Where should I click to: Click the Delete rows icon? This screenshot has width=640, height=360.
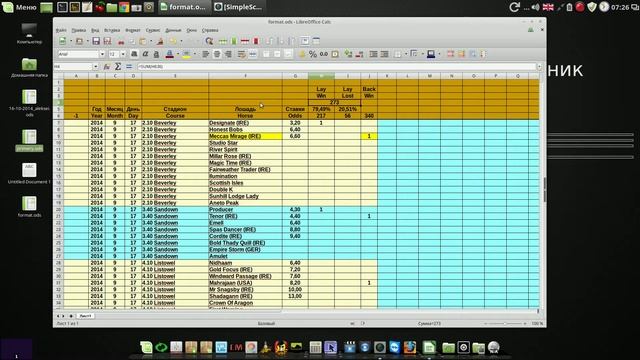point(245,41)
